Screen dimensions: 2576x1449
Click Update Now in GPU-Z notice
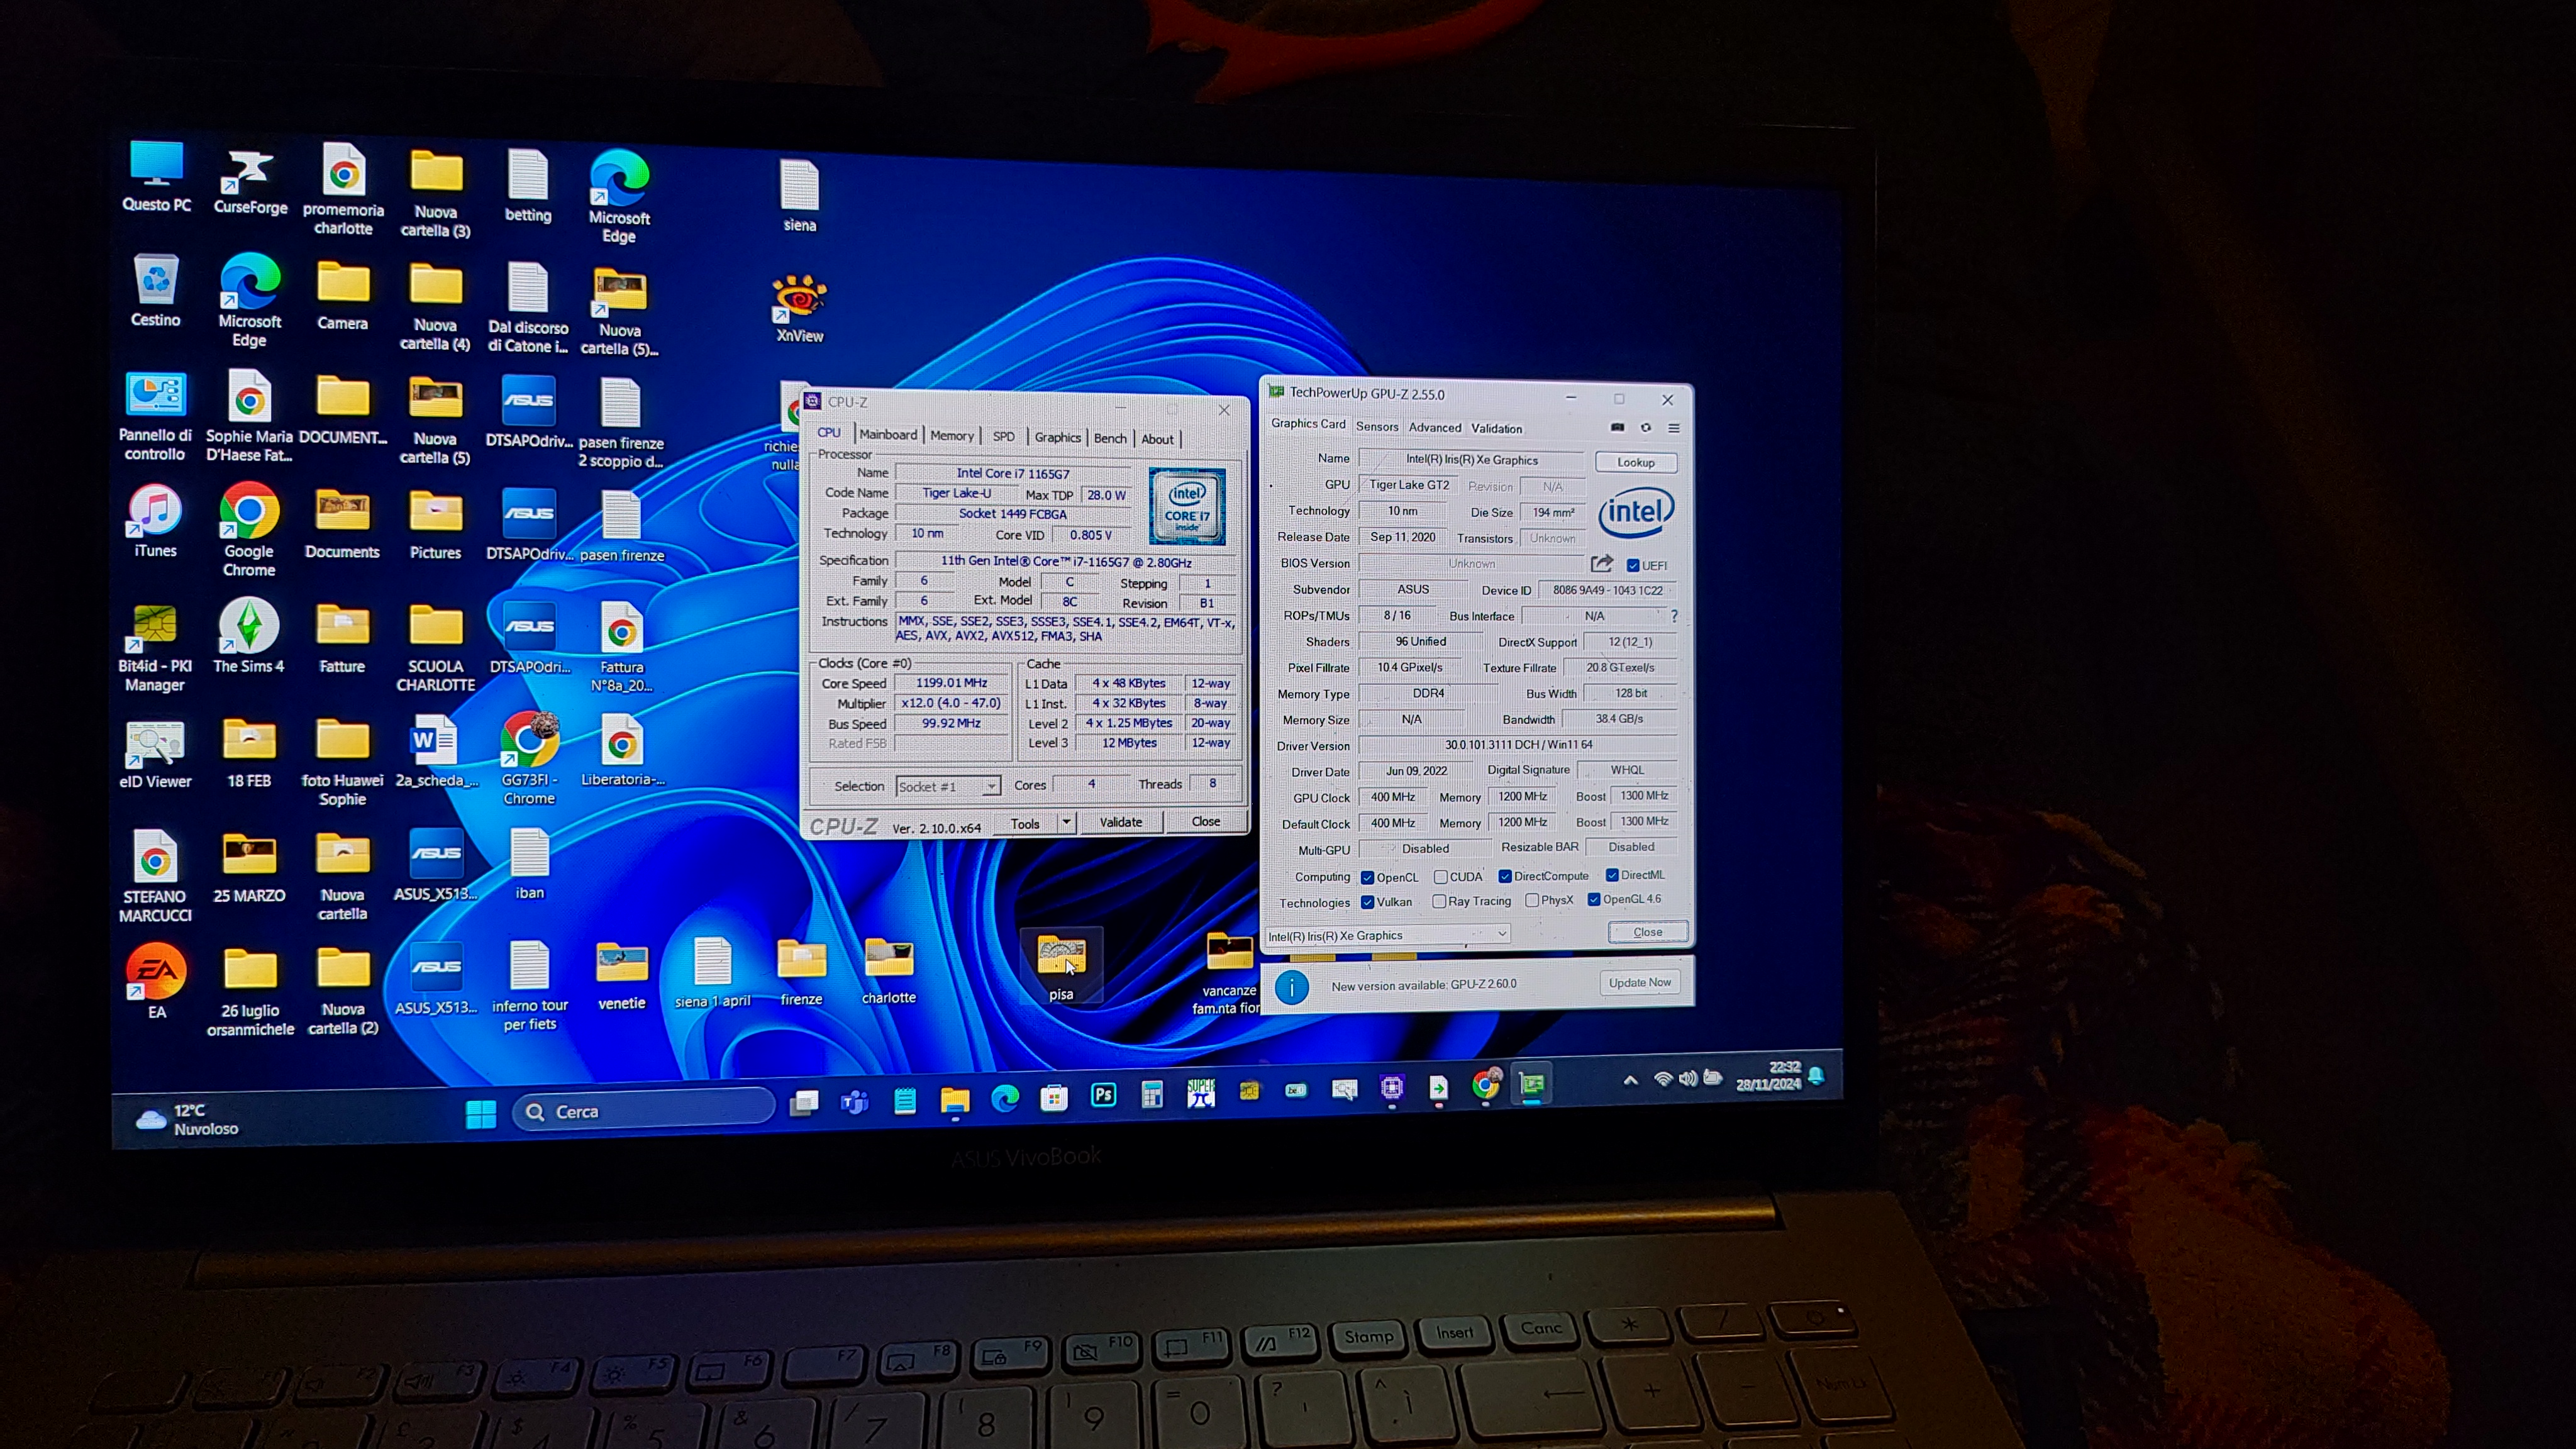pos(1639,982)
